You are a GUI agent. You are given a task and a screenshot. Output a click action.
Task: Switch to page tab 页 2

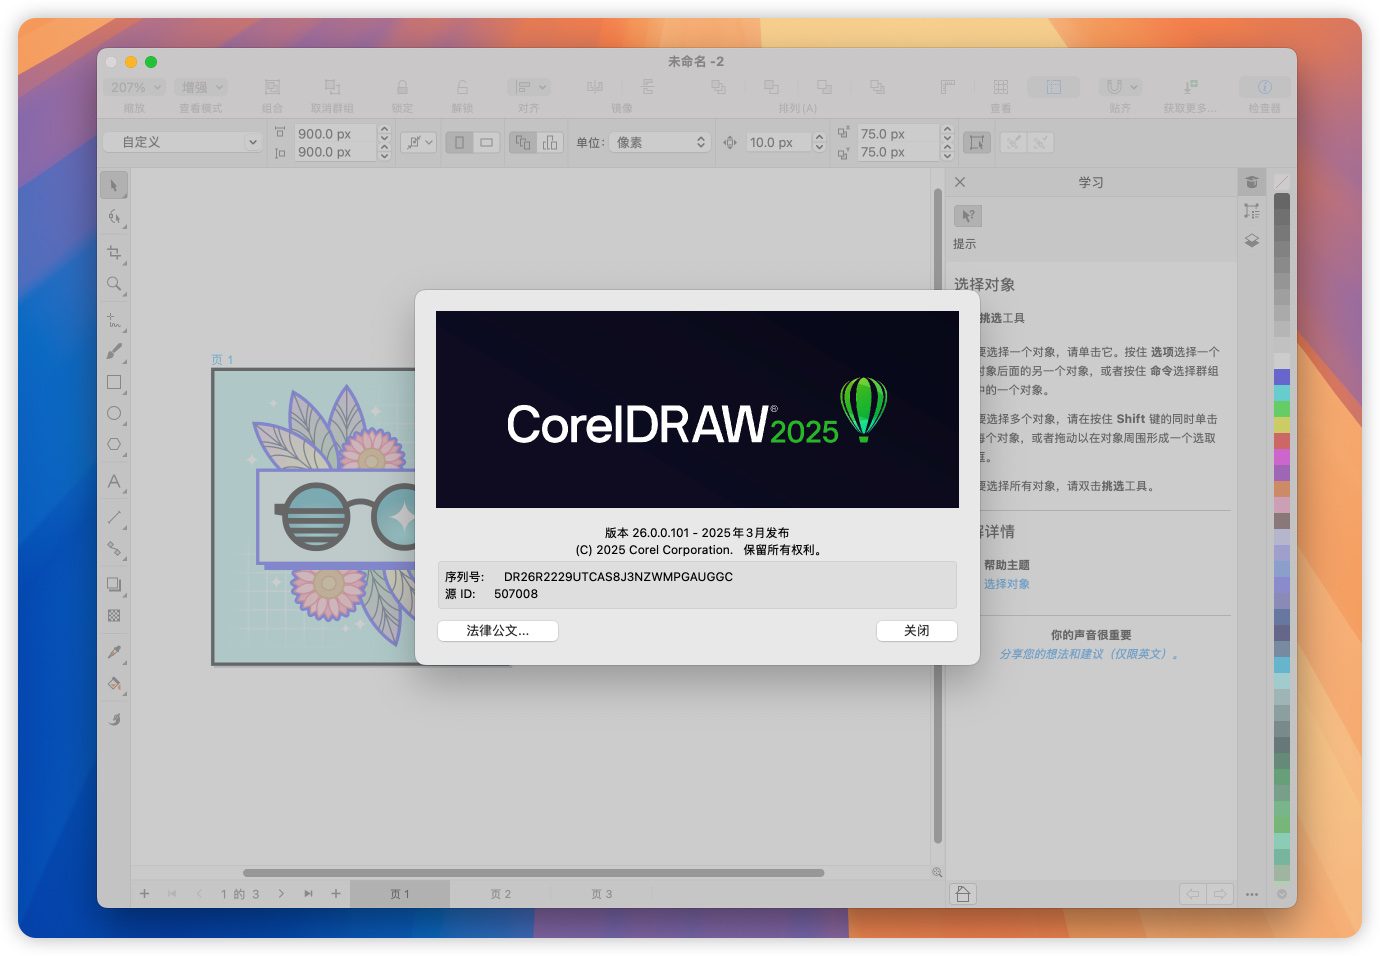[x=500, y=894]
